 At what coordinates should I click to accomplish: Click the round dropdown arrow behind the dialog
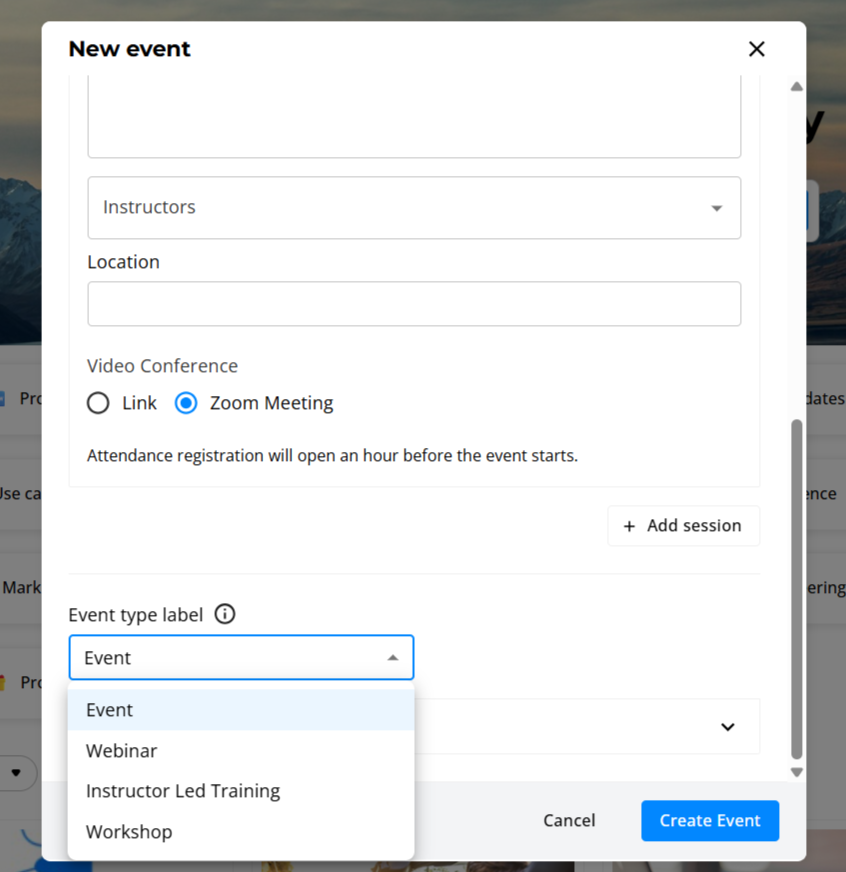pos(17,773)
